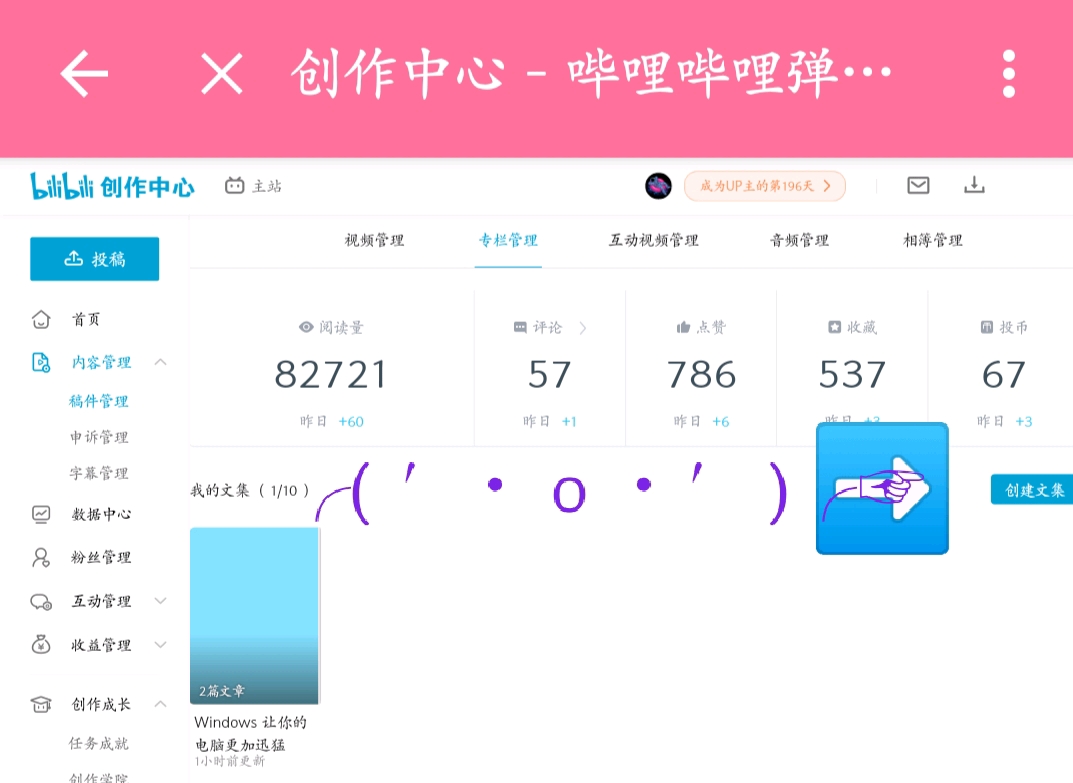Click the 创建文集 button

pos(1032,490)
